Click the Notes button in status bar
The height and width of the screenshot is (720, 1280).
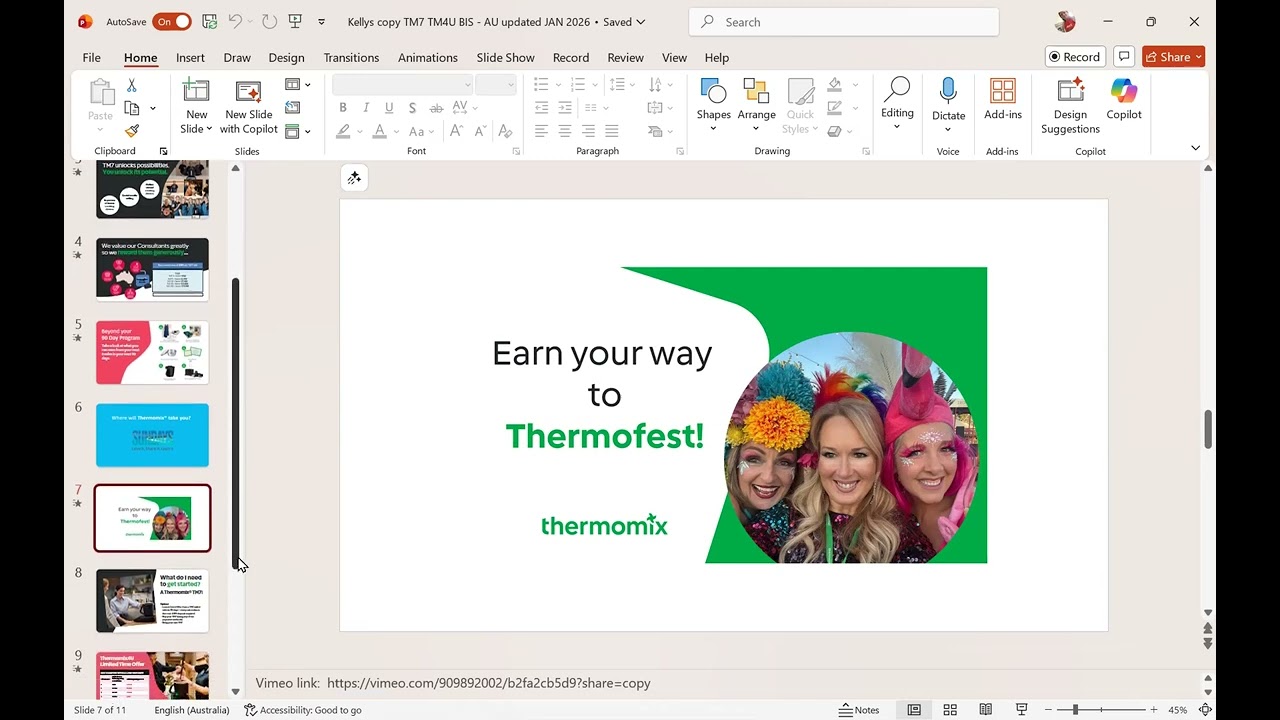859,710
